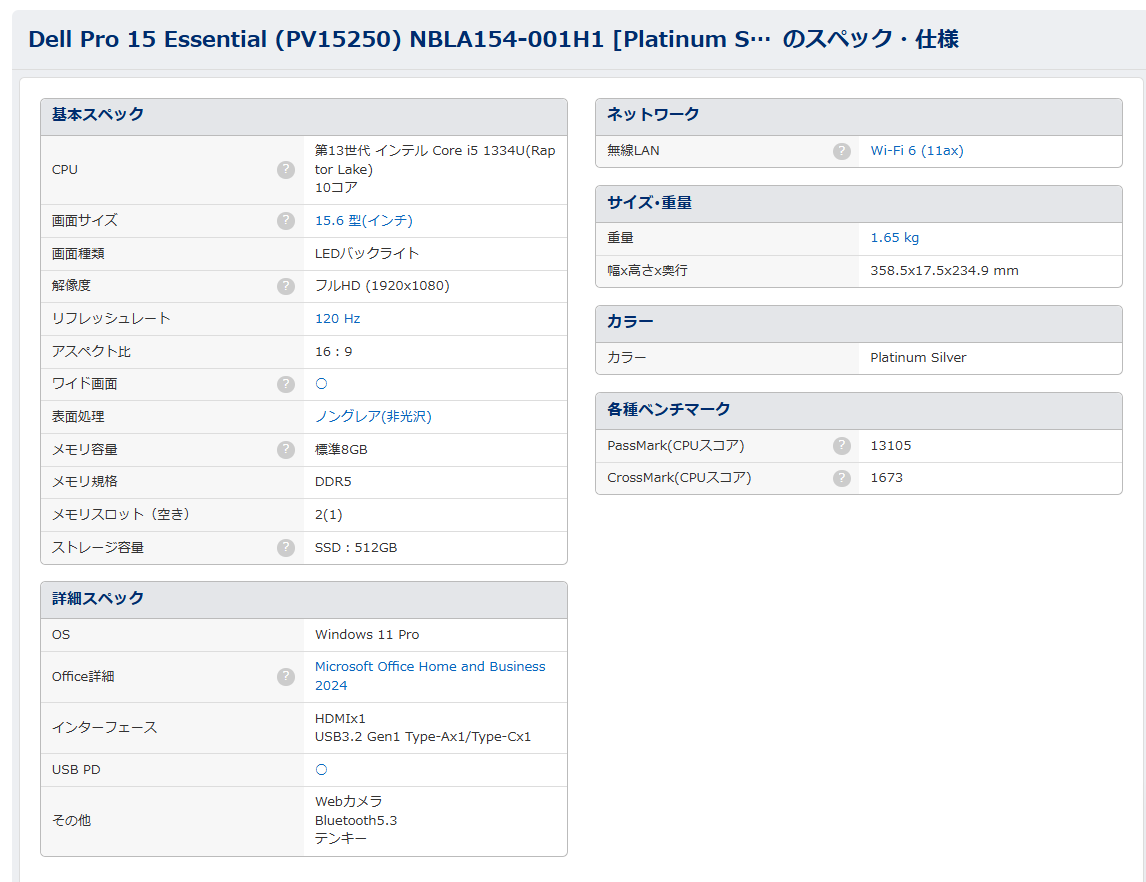1146x882 pixels.
Task: Click the ノングレア(非光沢) link
Action: pyautogui.click(x=373, y=417)
